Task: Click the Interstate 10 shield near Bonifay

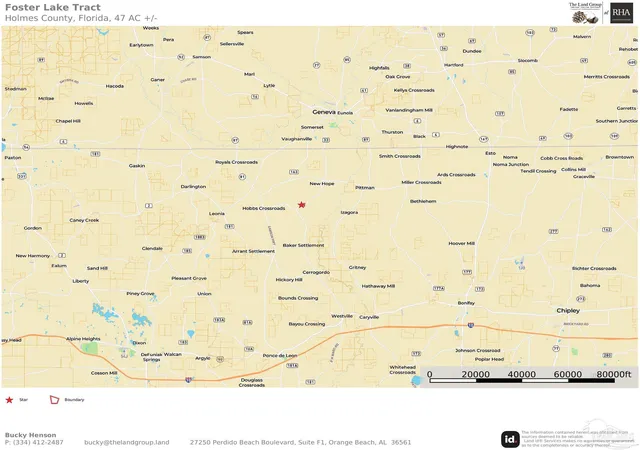Action: click(471, 325)
